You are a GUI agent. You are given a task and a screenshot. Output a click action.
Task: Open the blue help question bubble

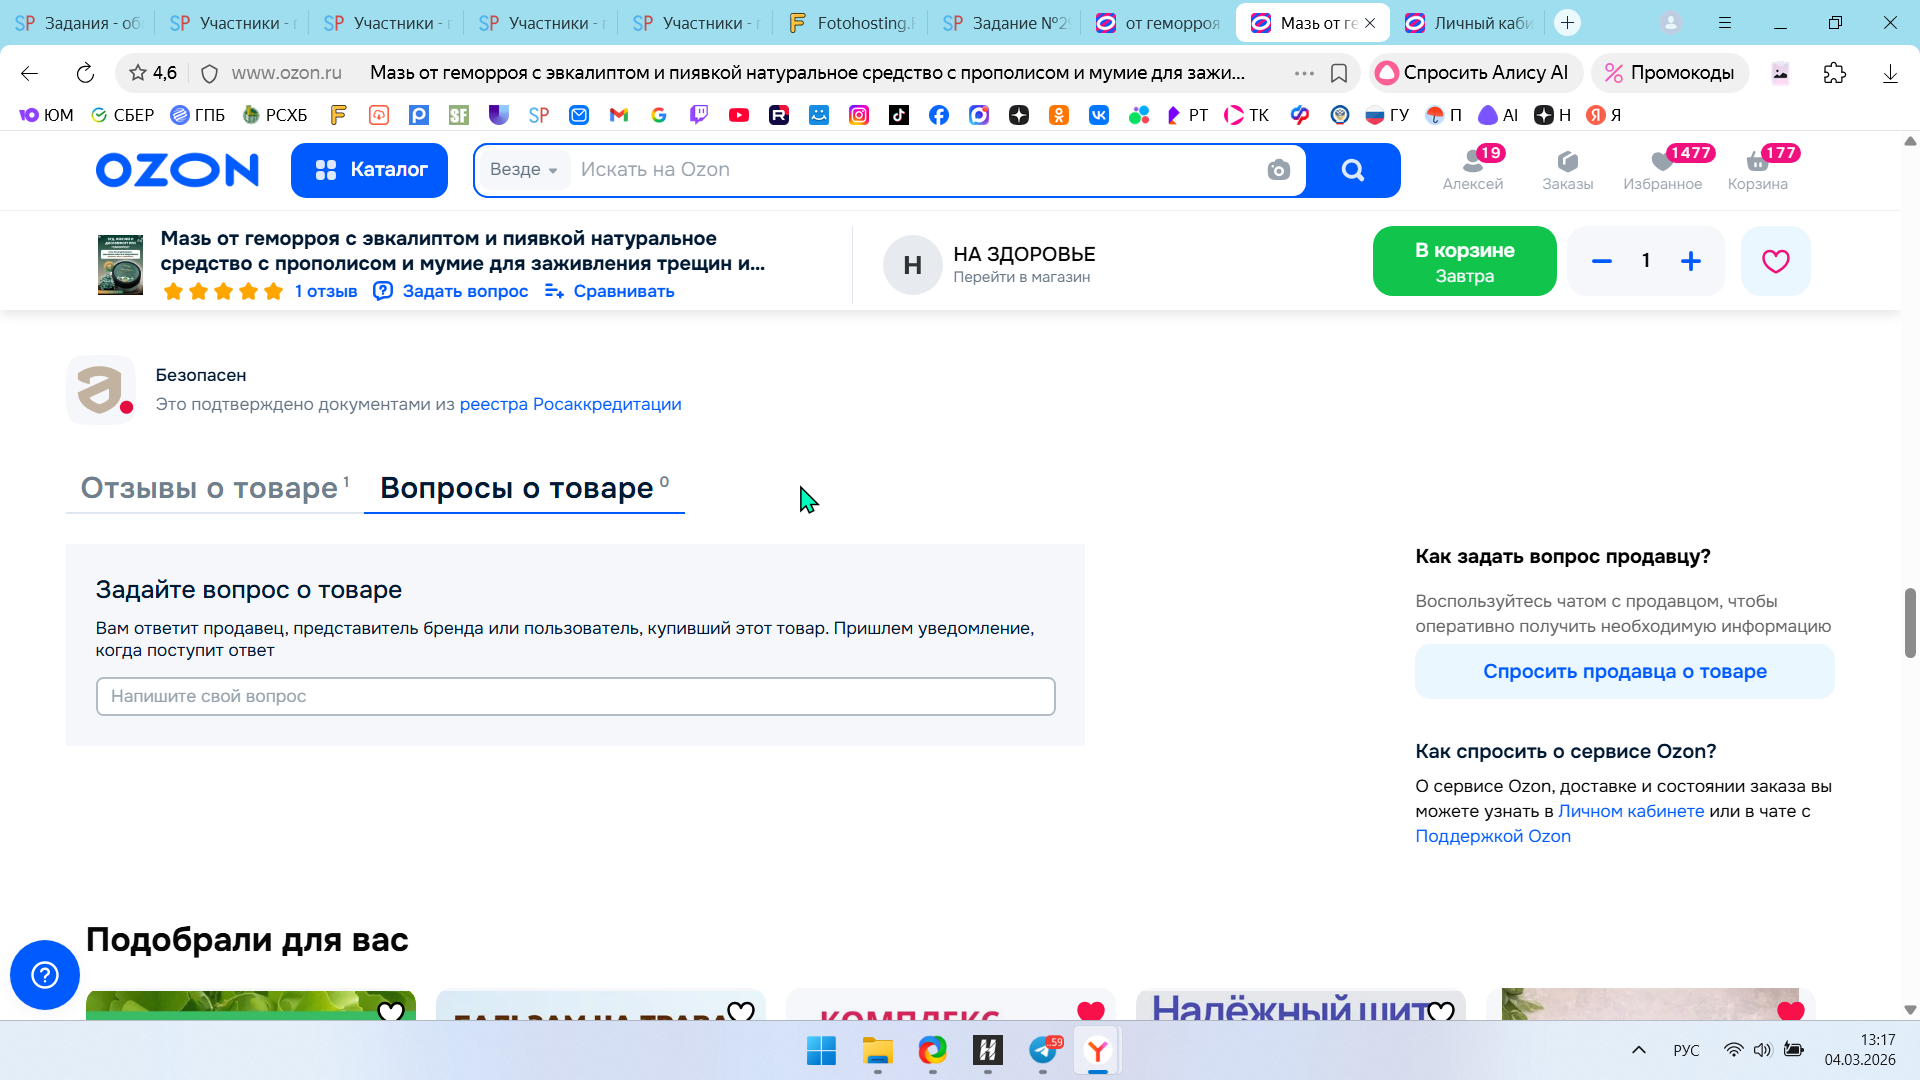45,974
